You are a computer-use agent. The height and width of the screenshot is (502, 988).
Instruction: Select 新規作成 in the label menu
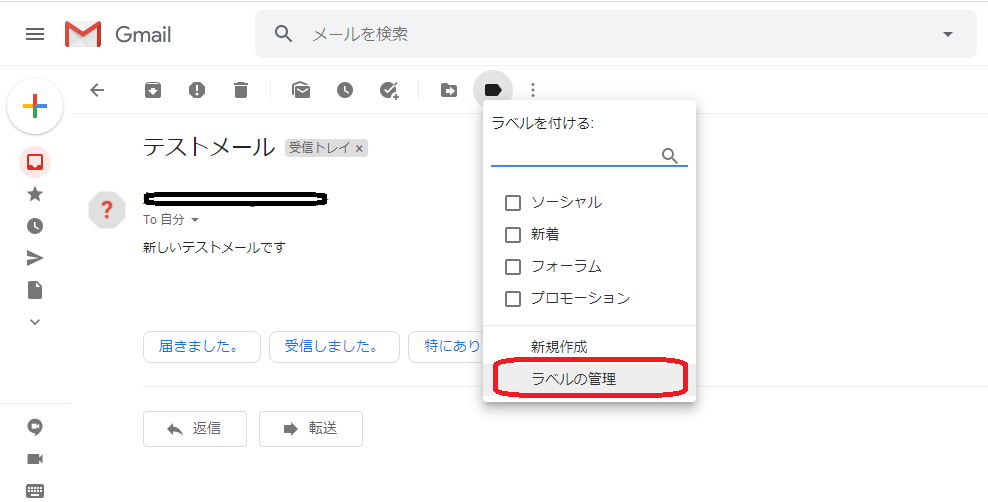pos(559,347)
